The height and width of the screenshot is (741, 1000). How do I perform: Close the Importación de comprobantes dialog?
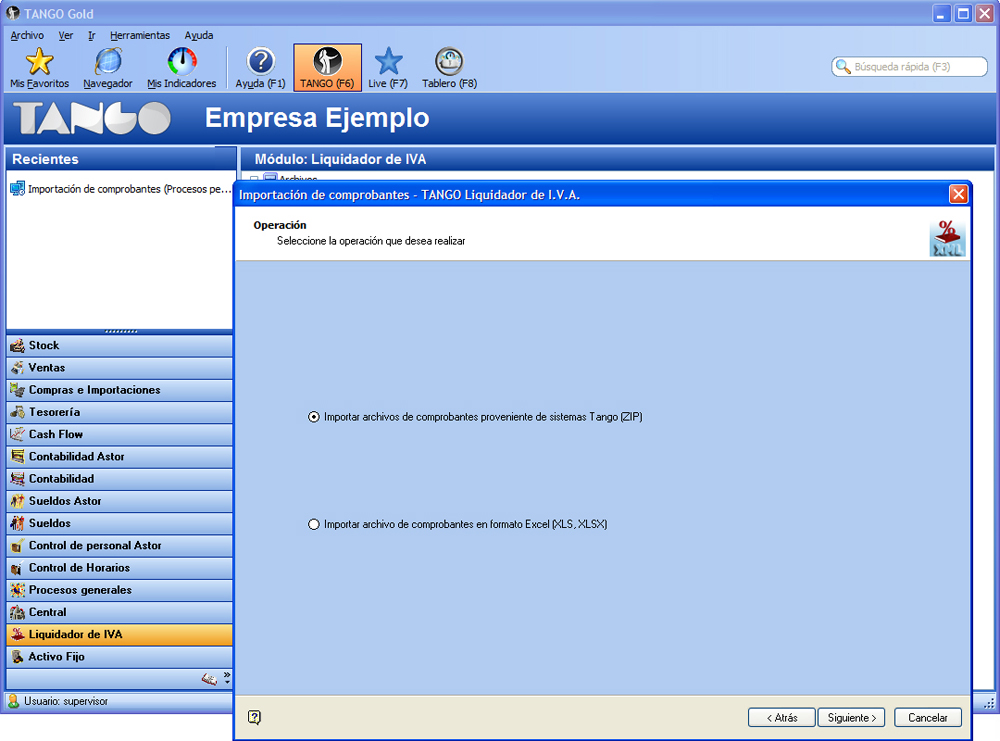coord(958,194)
